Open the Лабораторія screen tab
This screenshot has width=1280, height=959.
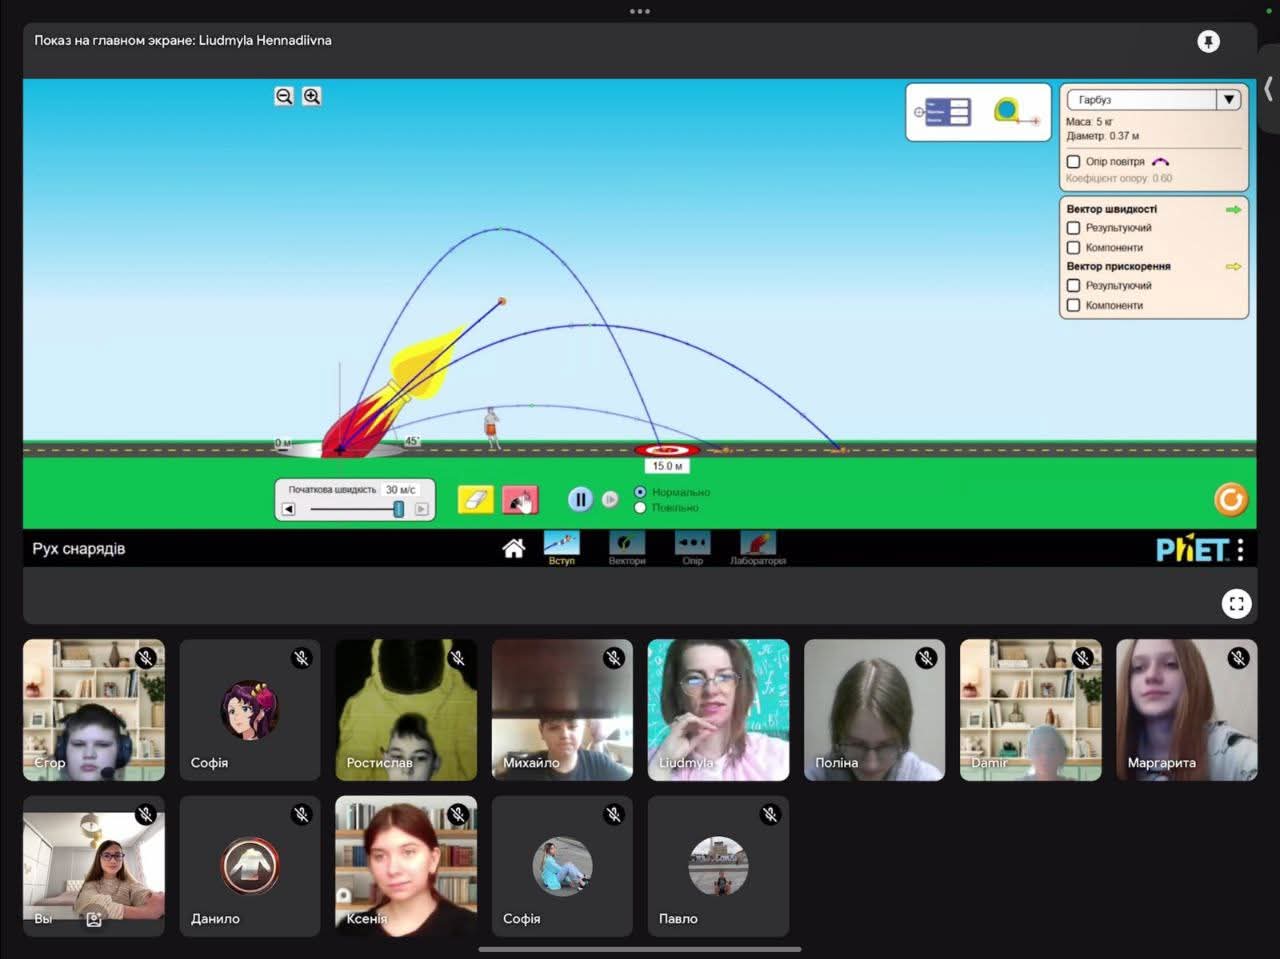click(758, 547)
